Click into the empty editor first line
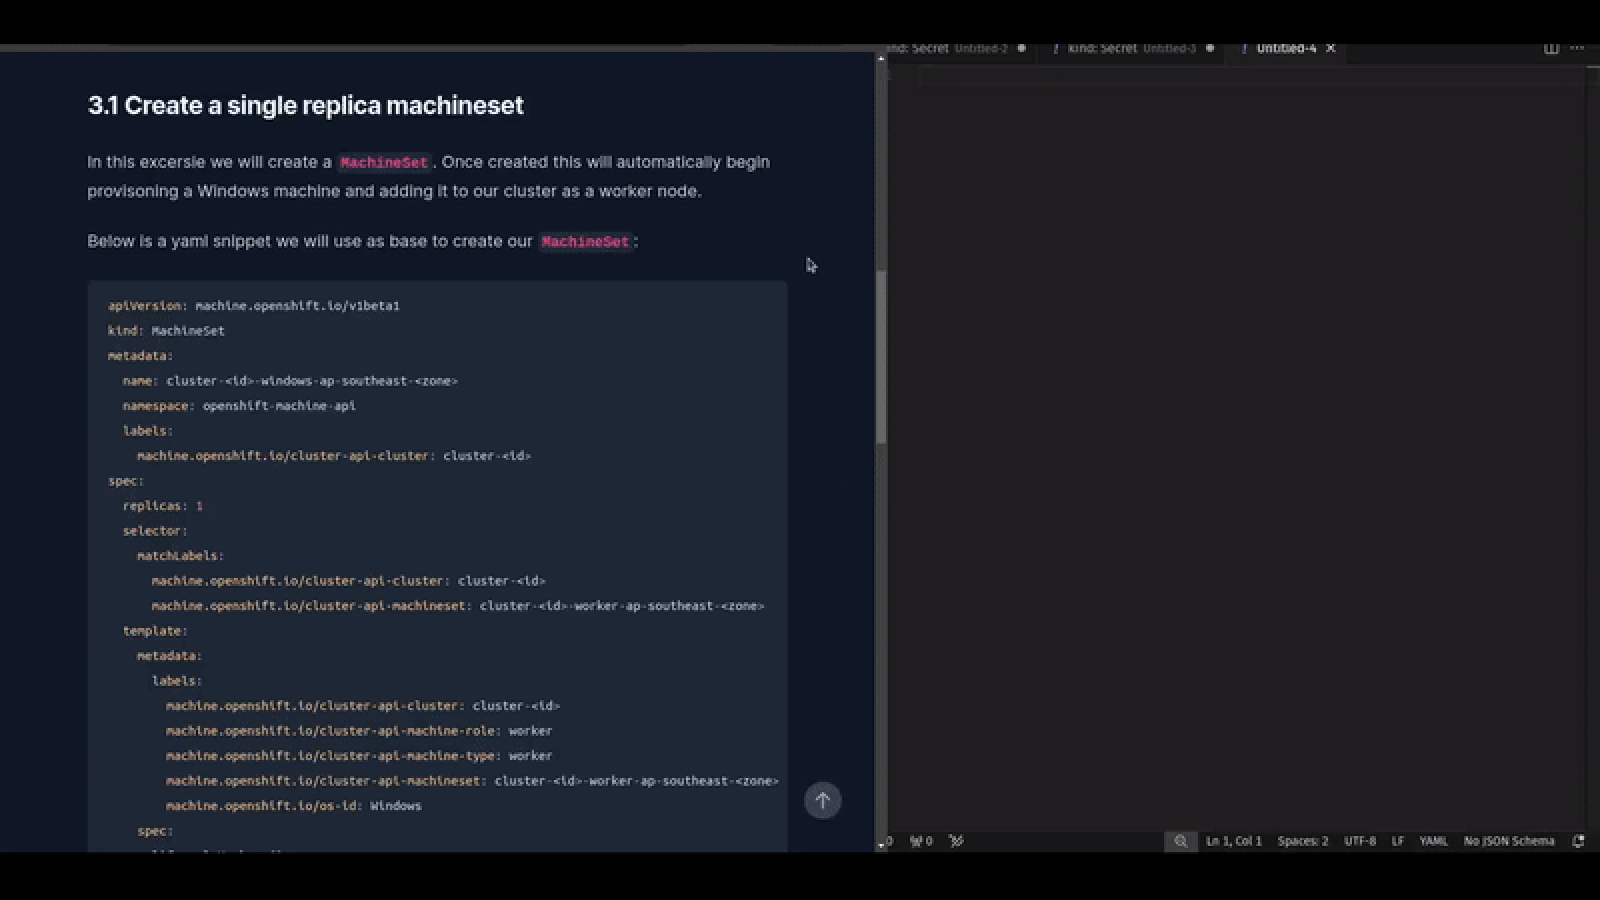The width and height of the screenshot is (1600, 900). (x=1200, y=78)
